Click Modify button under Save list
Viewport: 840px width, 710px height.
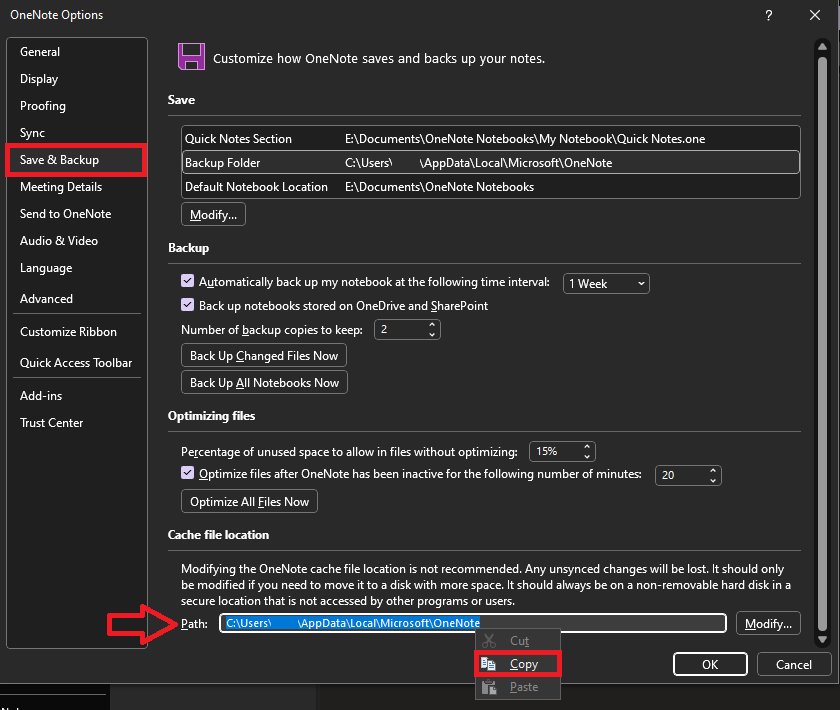(213, 214)
